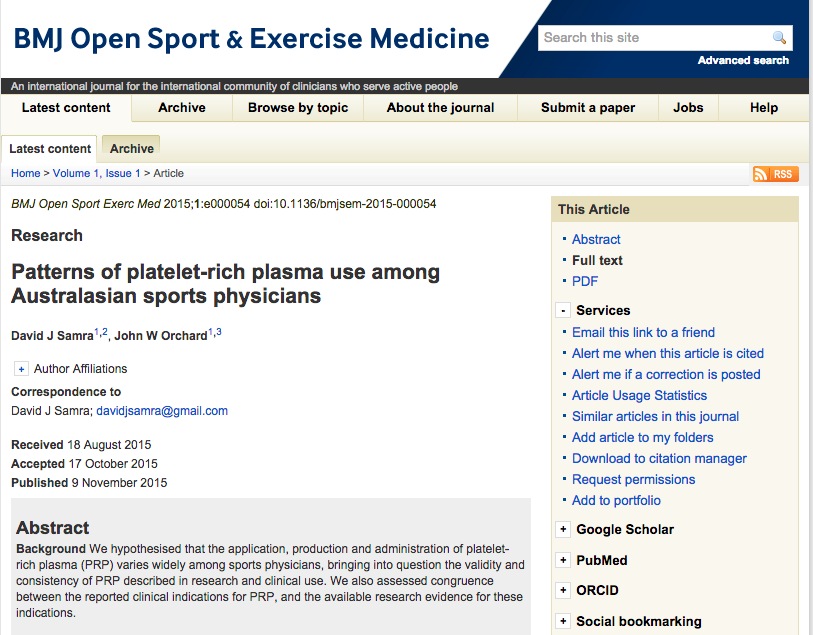Expand the ORCID section

(x=563, y=590)
